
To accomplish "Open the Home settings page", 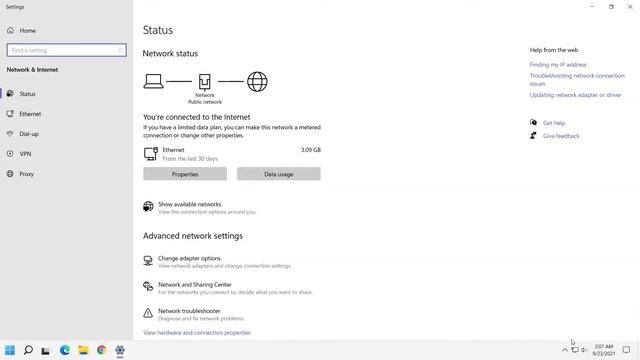I will 27,31.
